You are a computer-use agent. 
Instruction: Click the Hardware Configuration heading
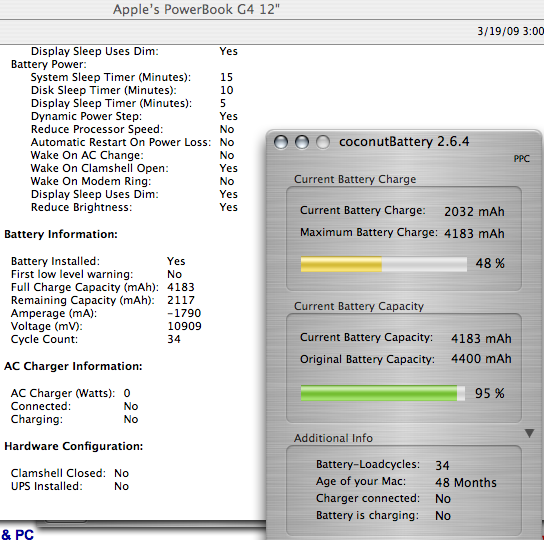pyautogui.click(x=74, y=446)
